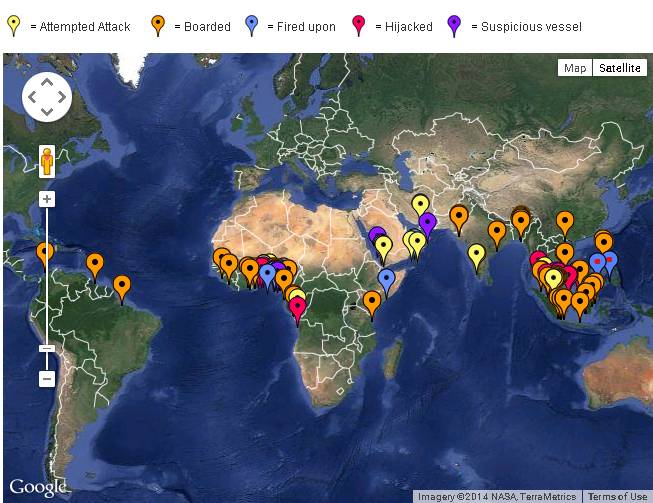Open the Terms of Use link

pyautogui.click(x=617, y=497)
